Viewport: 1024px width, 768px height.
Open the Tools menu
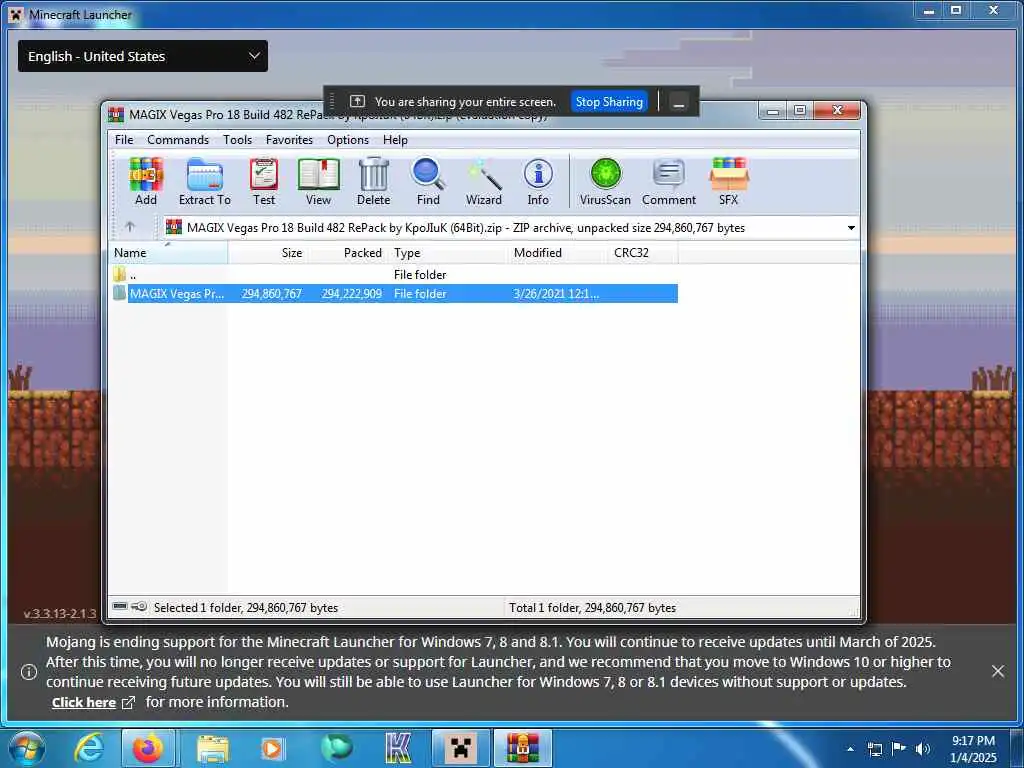(x=237, y=140)
